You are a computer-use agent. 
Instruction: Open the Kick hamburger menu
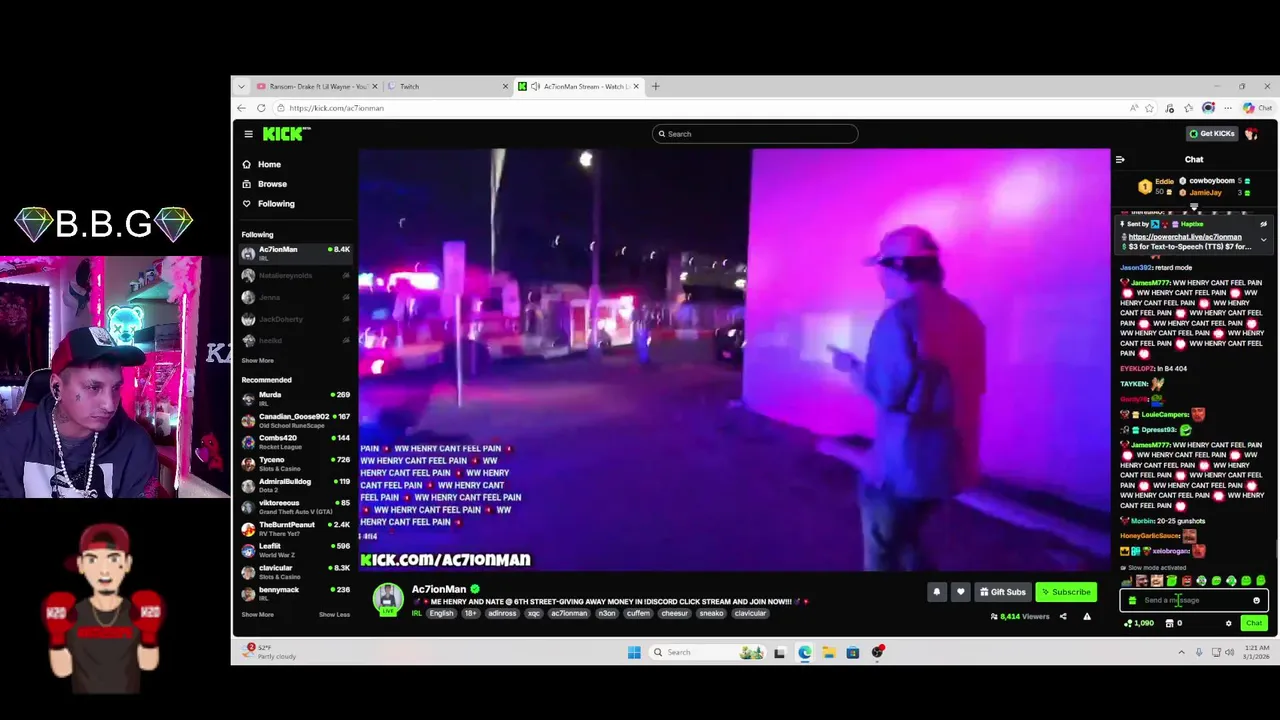[x=248, y=134]
